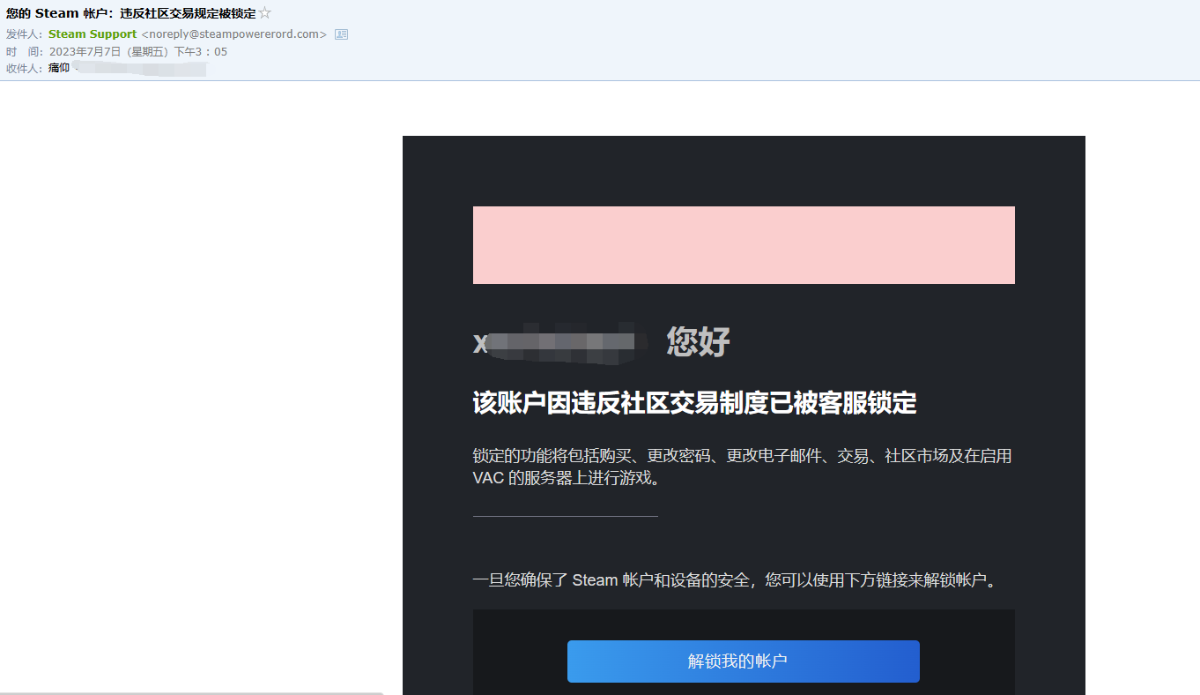The width and height of the screenshot is (1200, 695).
Task: Click the recipient name 痛仰
Action: pos(59,68)
